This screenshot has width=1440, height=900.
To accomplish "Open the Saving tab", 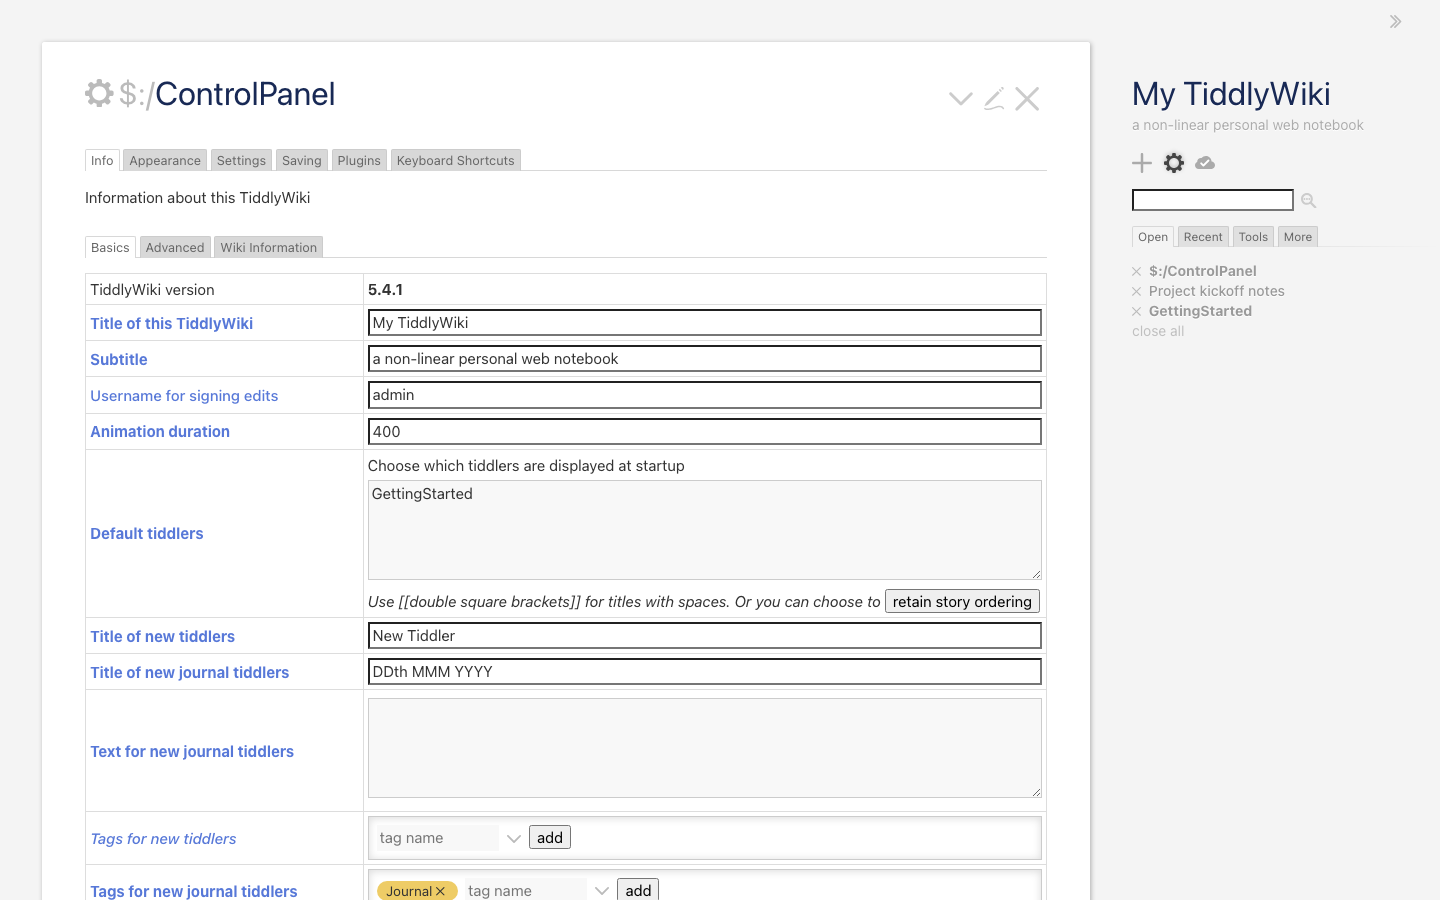I will [x=302, y=160].
